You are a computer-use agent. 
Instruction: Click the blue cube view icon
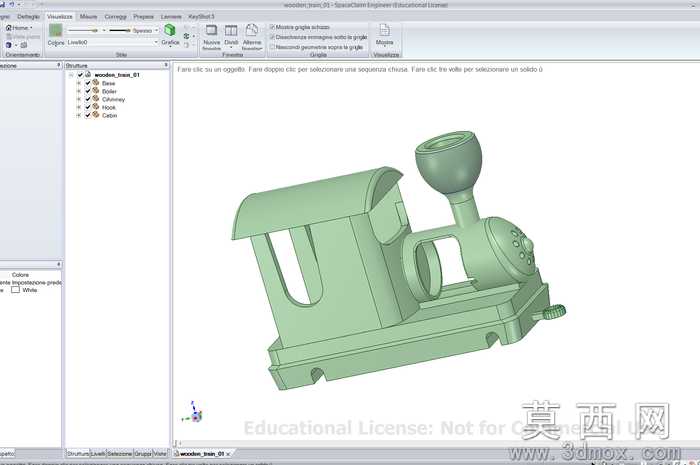coord(8,45)
